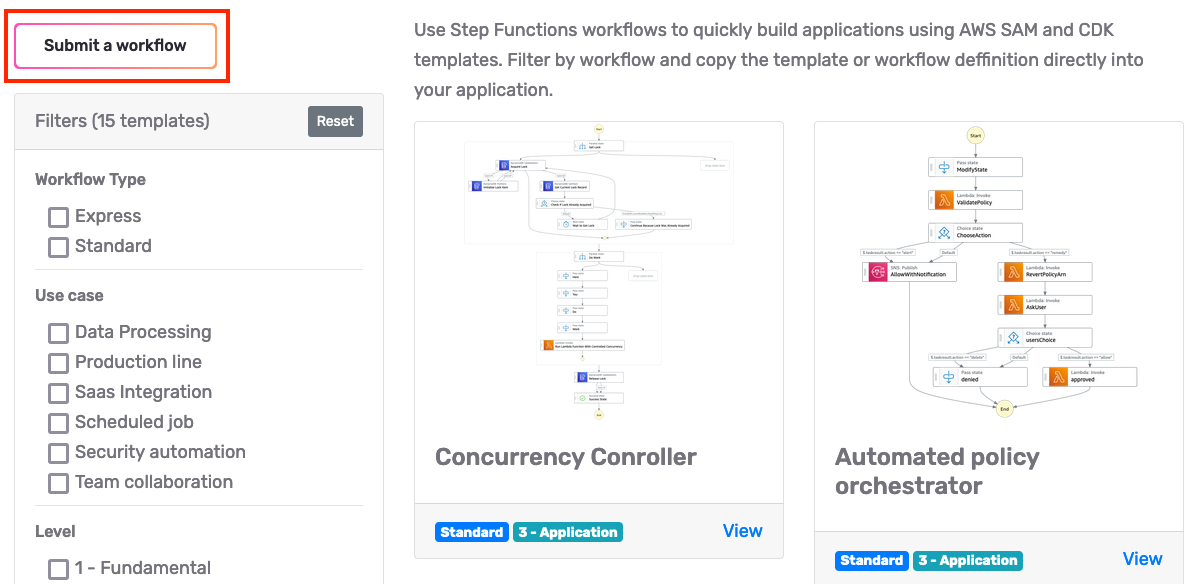Viewport: 1192px width, 584px height.
Task: Click the Automated policy orchestrator title
Action: (x=937, y=471)
